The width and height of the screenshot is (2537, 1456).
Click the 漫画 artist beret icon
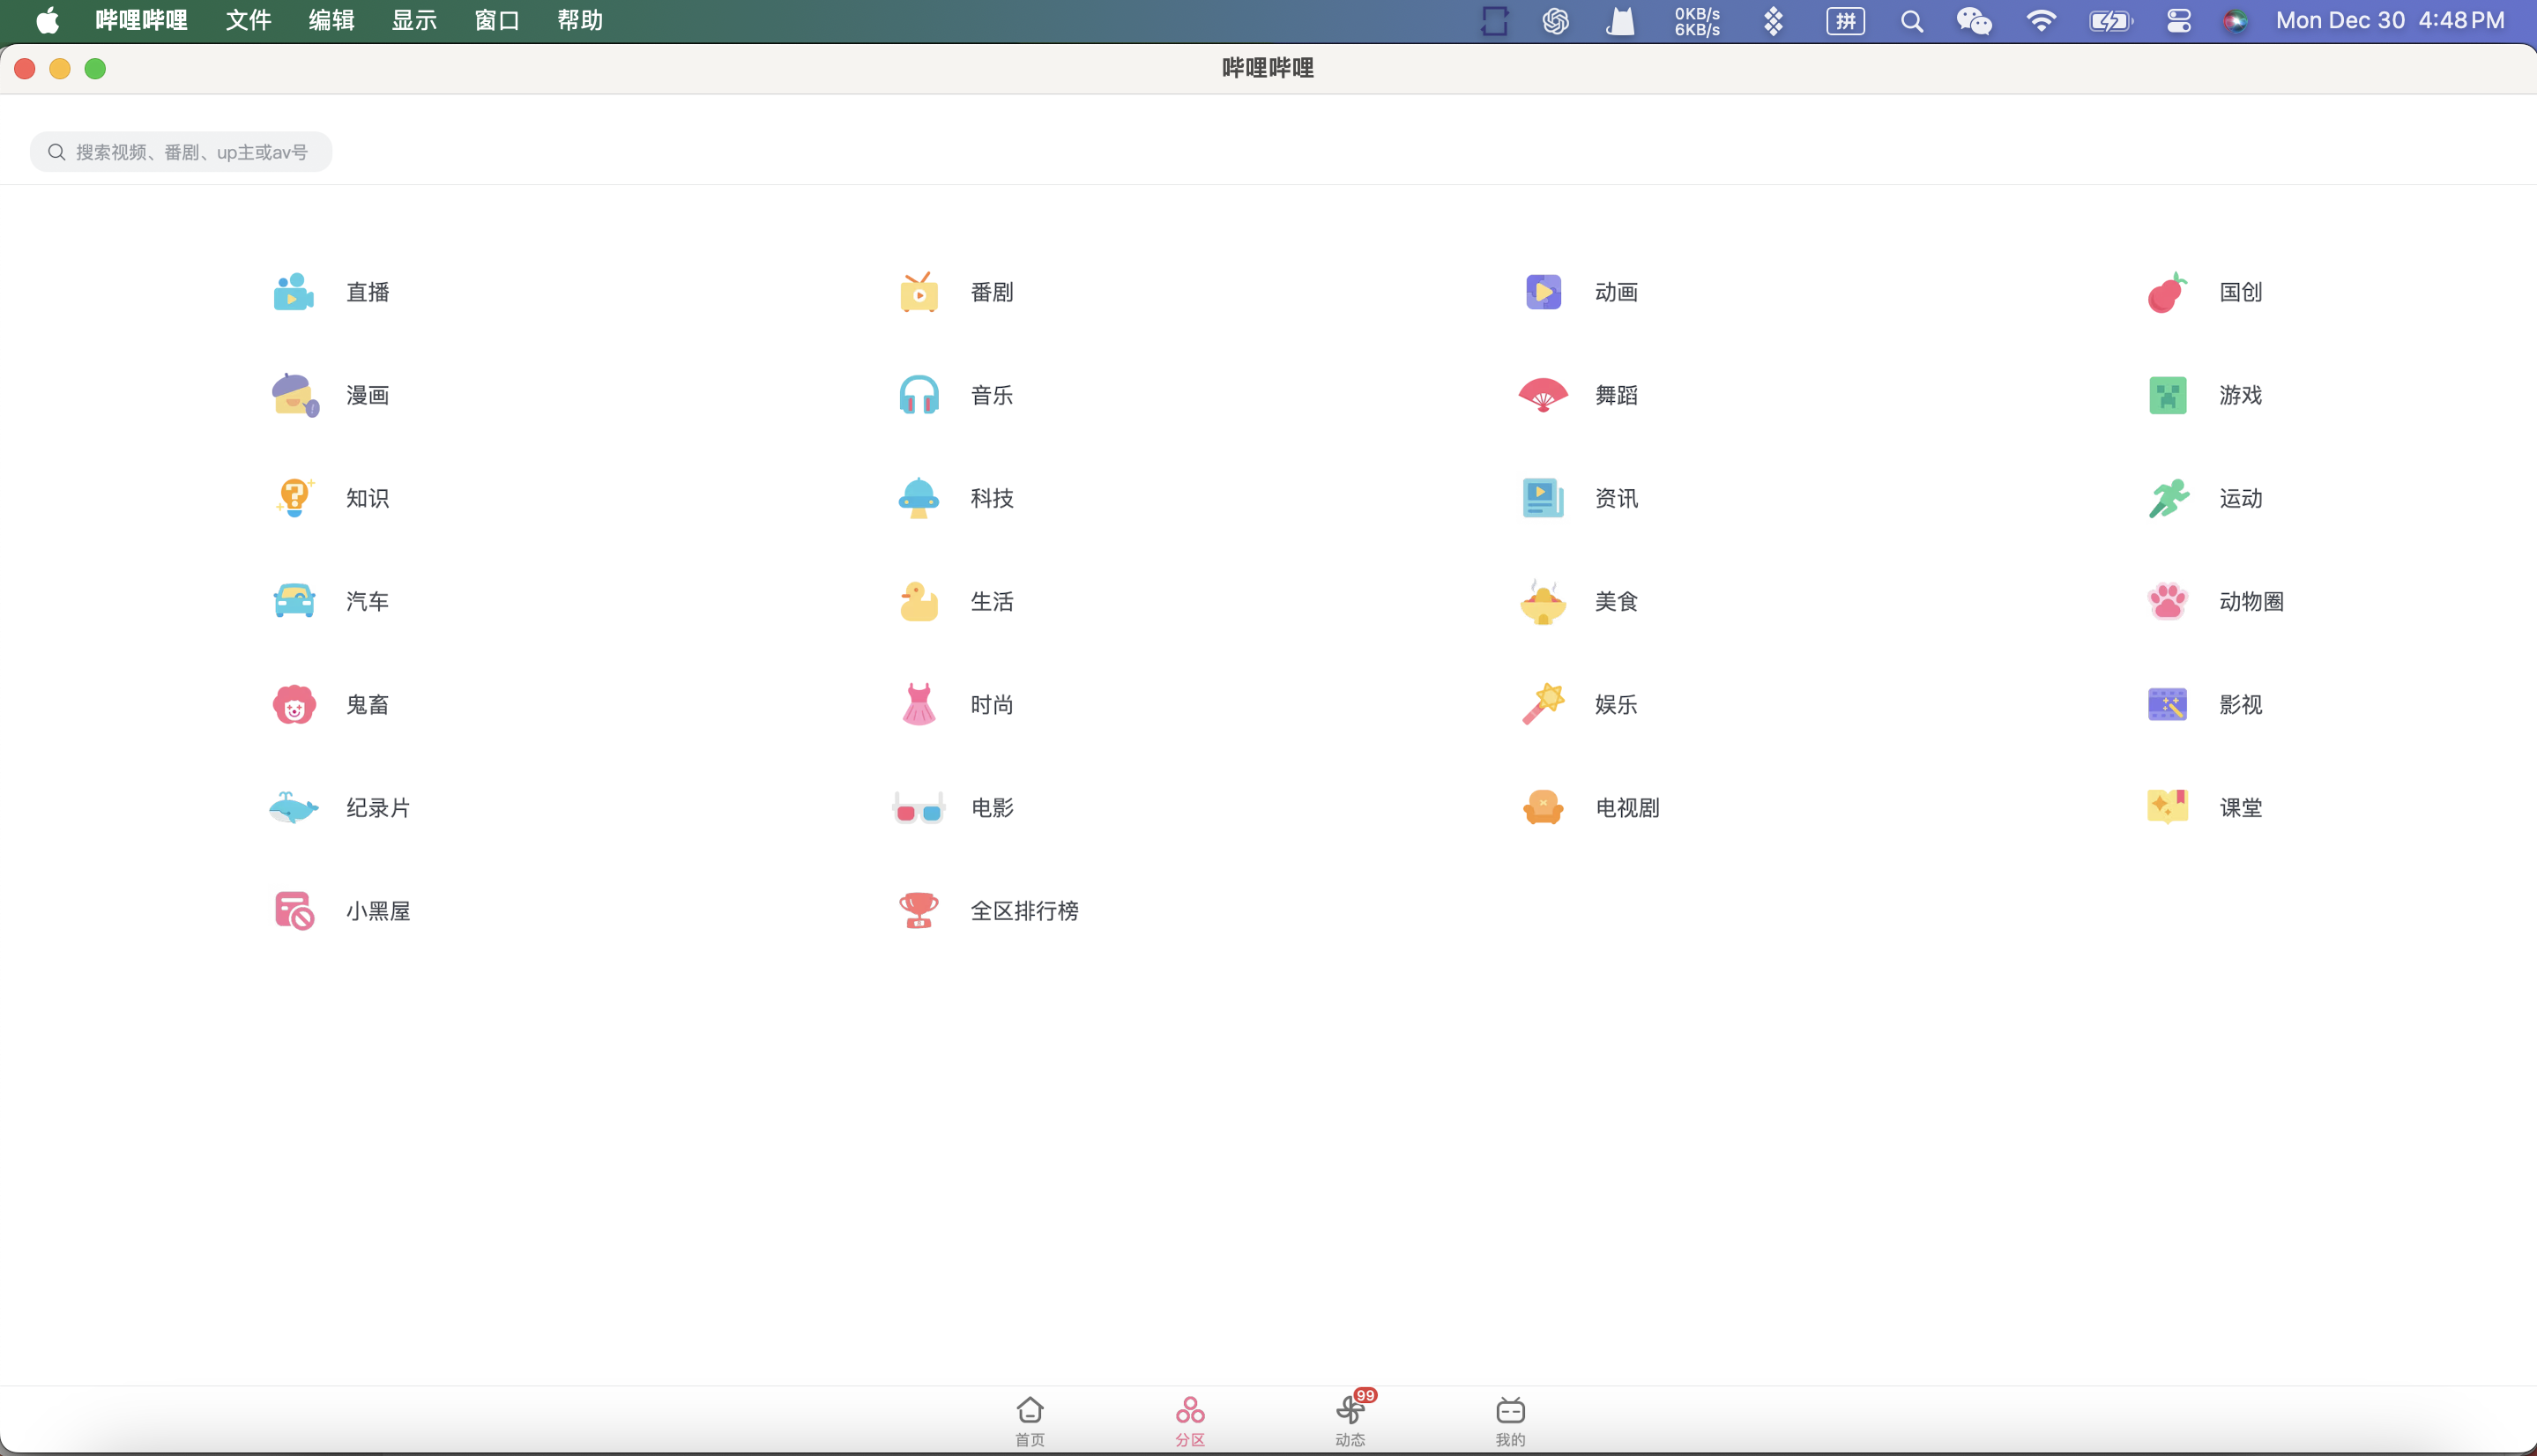click(295, 395)
